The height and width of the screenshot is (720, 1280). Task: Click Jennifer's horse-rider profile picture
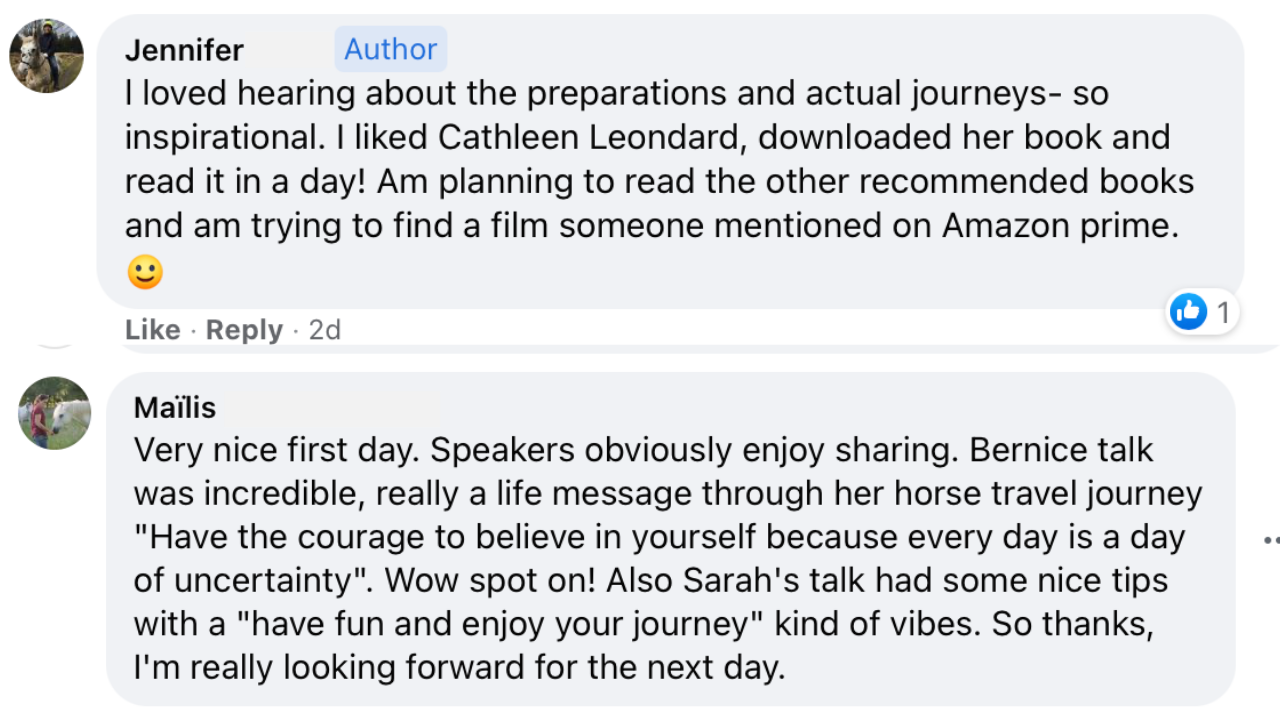[x=46, y=56]
